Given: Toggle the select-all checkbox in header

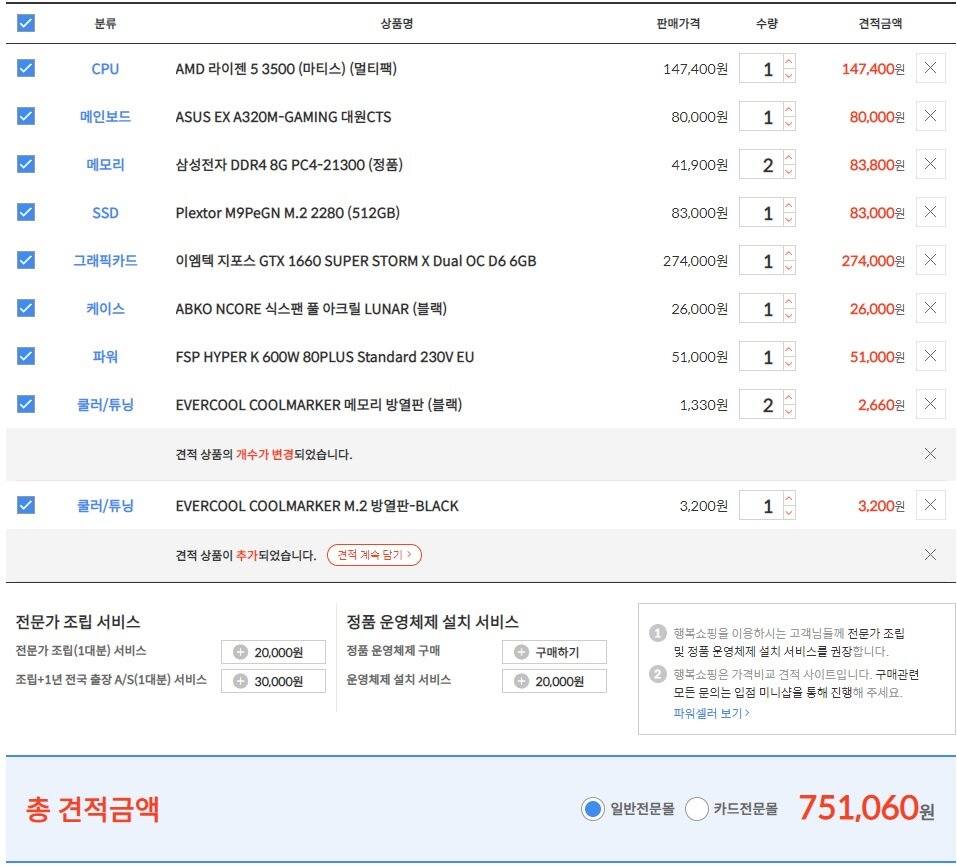Looking at the screenshot, I should (x=26, y=23).
